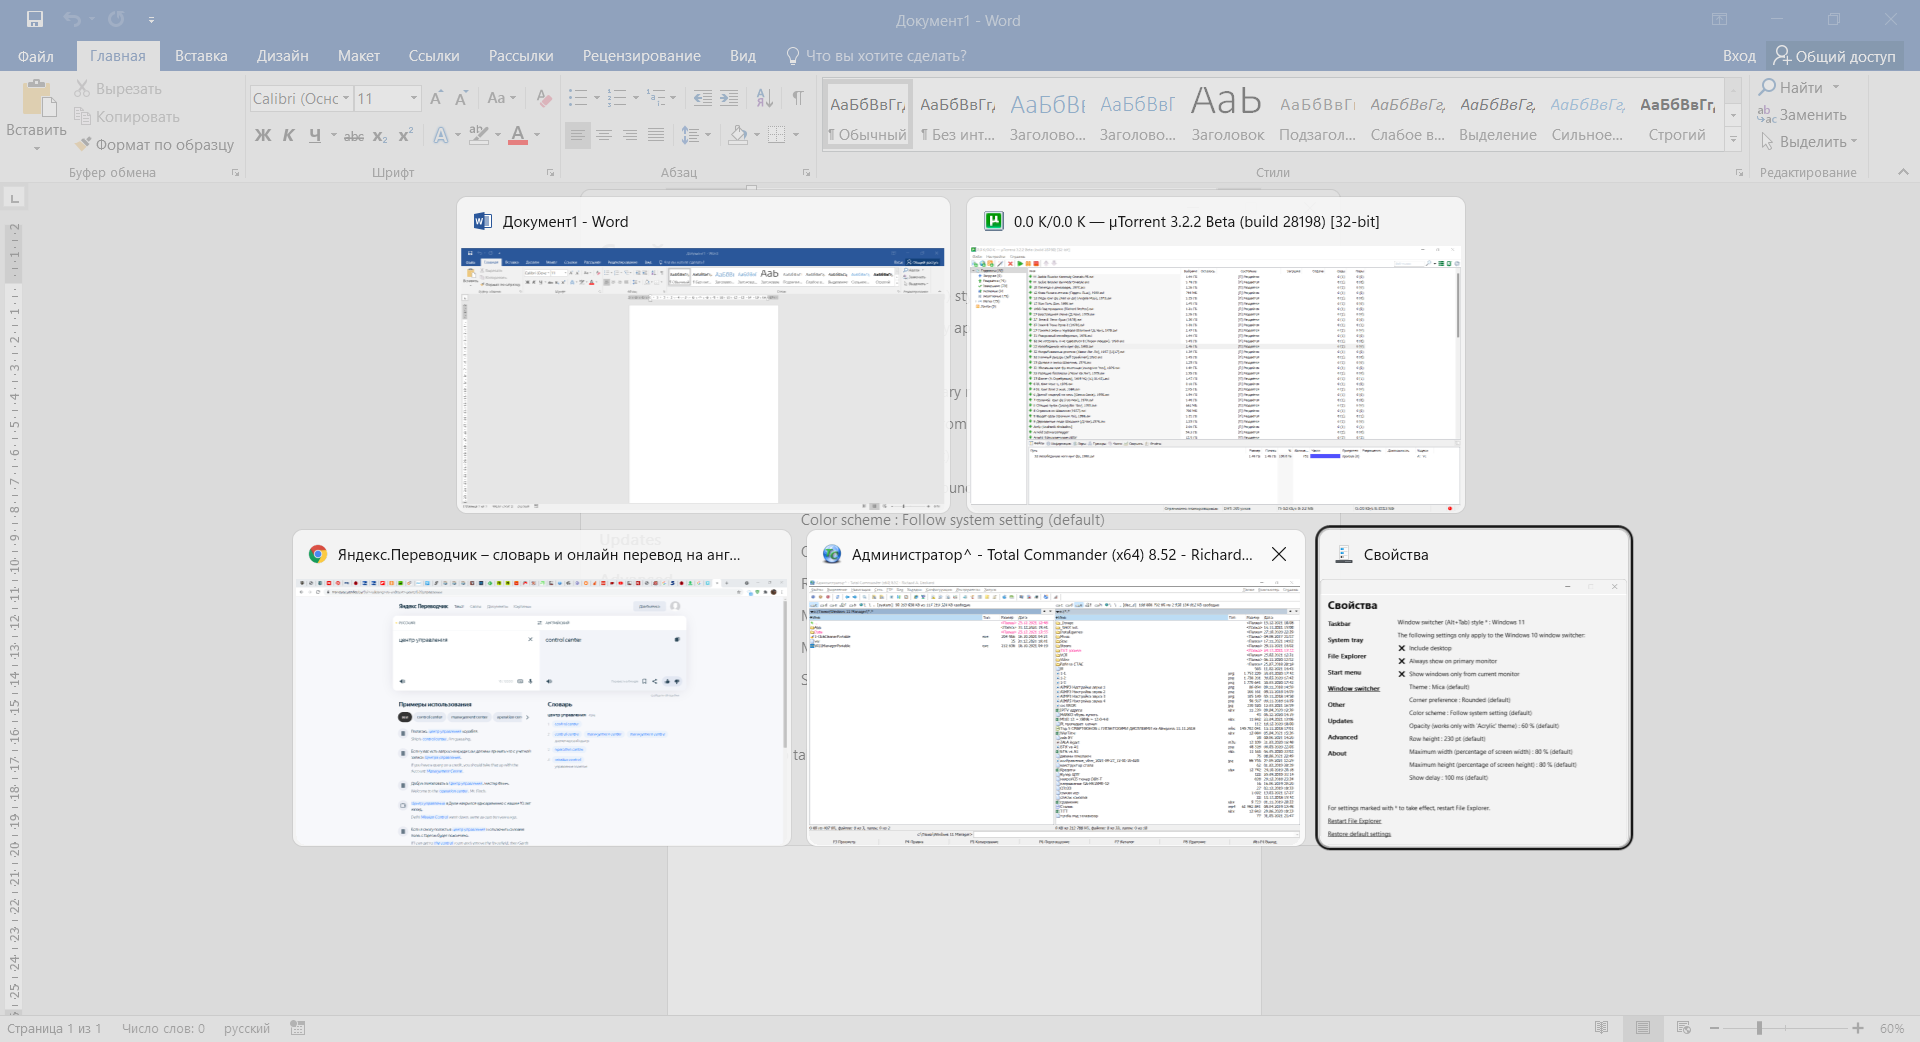The image size is (1920, 1042).
Task: Toggle Print Layout view in status bar
Action: coord(1643,1028)
